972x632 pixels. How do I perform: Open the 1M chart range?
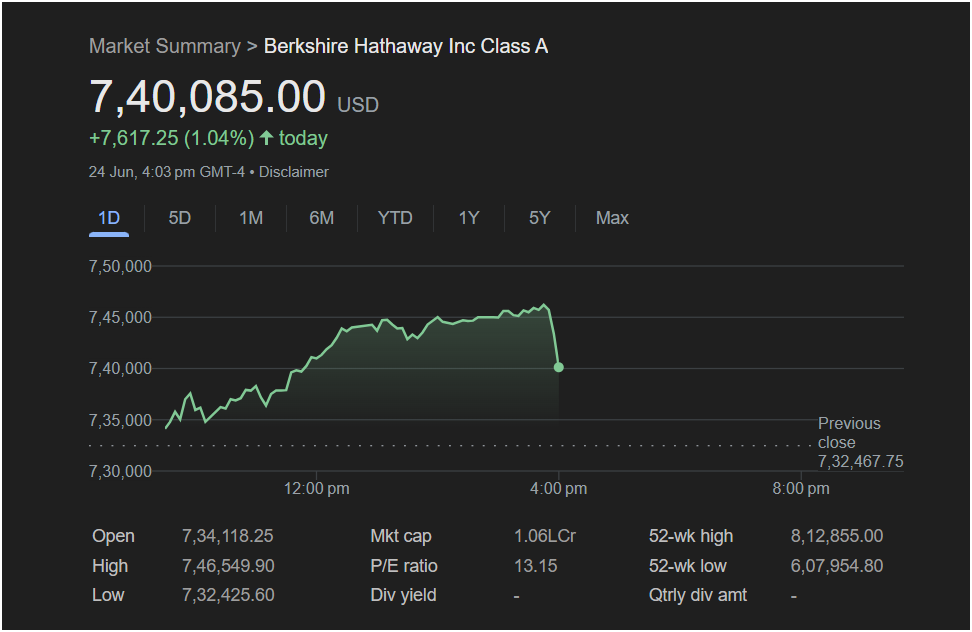coord(251,218)
